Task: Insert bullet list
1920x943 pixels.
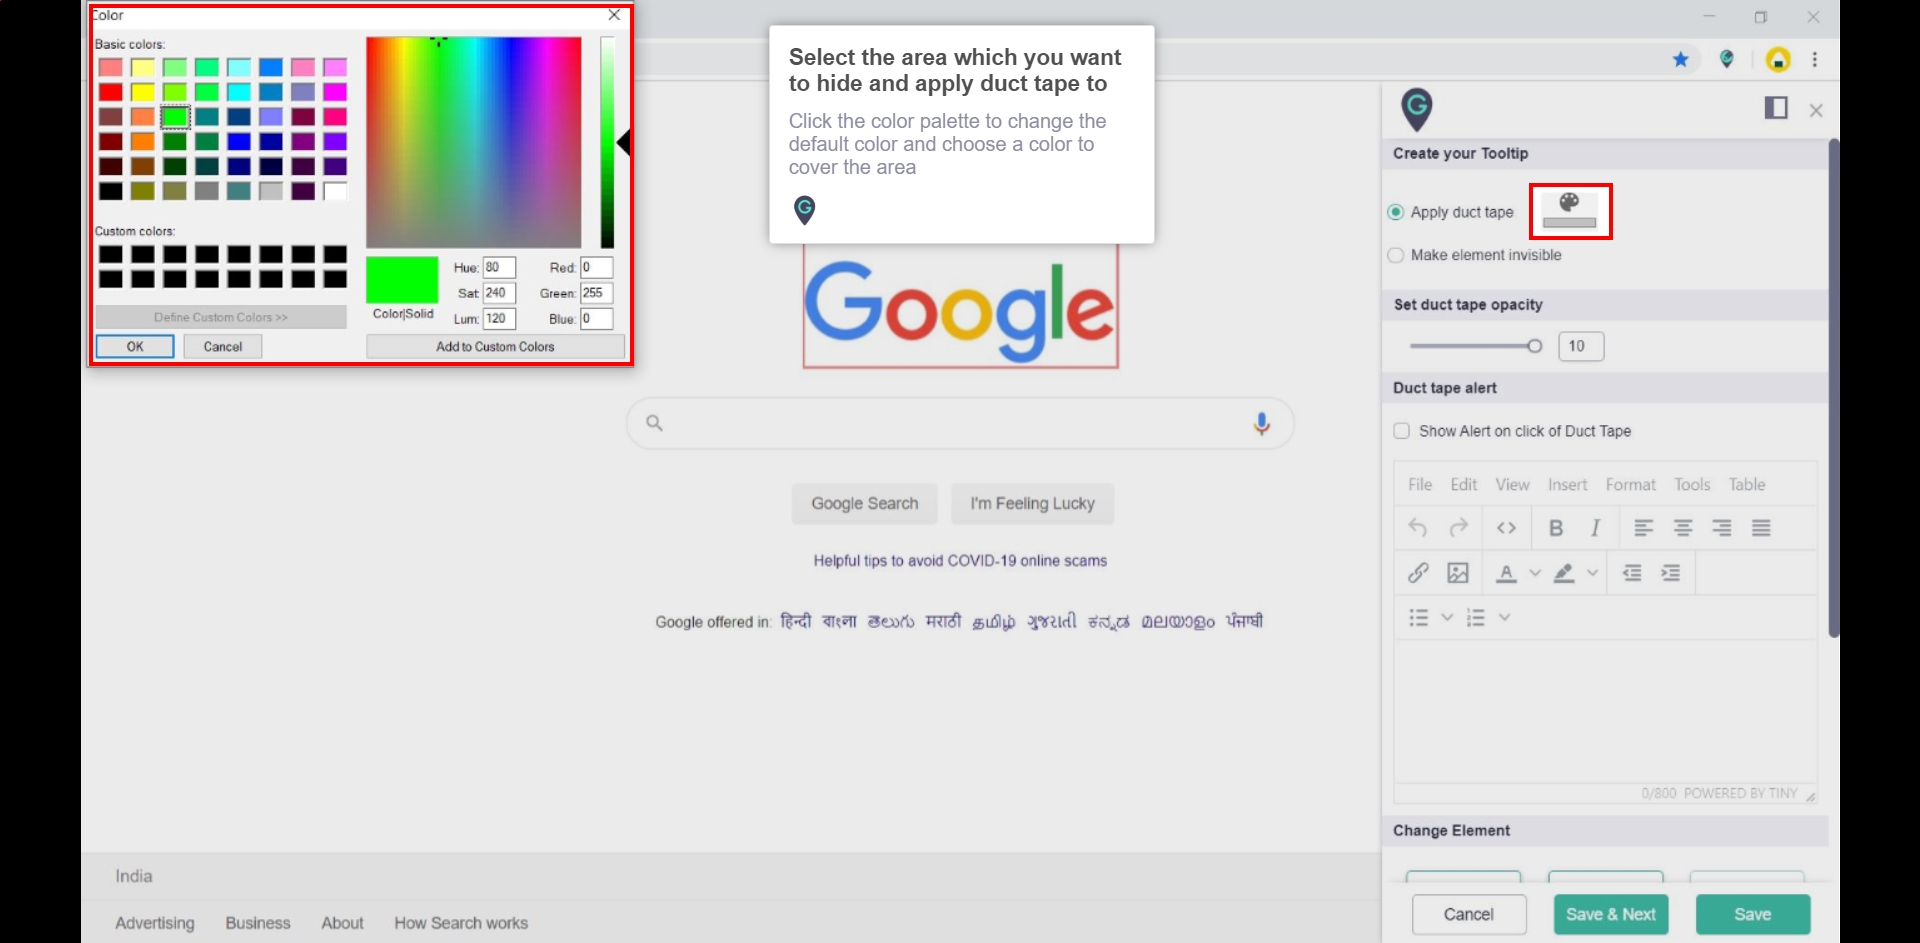Action: [x=1418, y=618]
